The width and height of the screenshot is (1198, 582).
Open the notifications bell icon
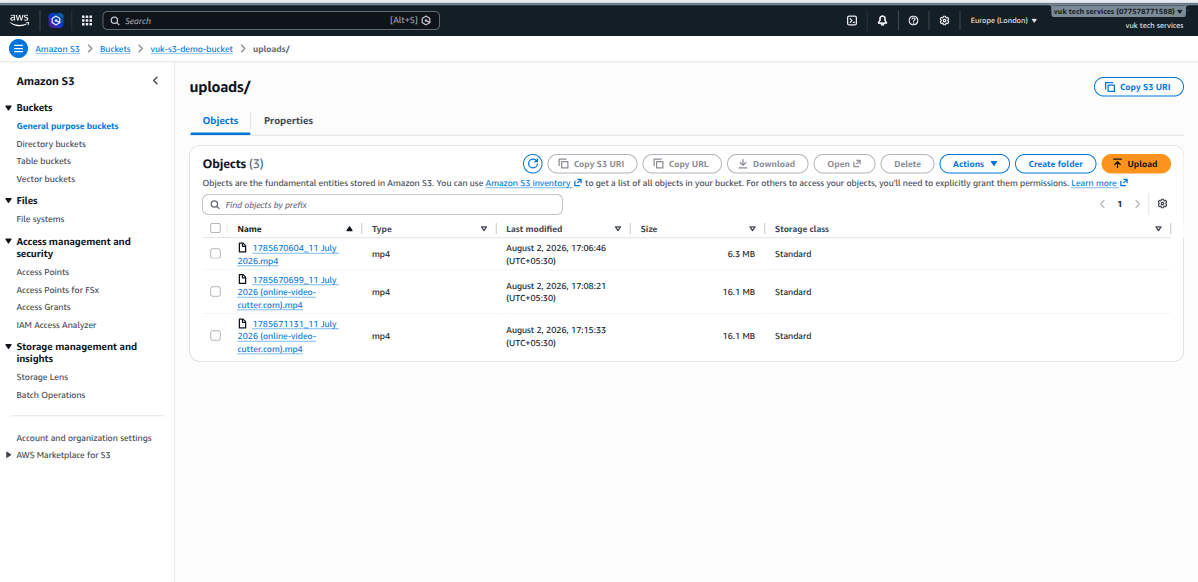(x=882, y=21)
